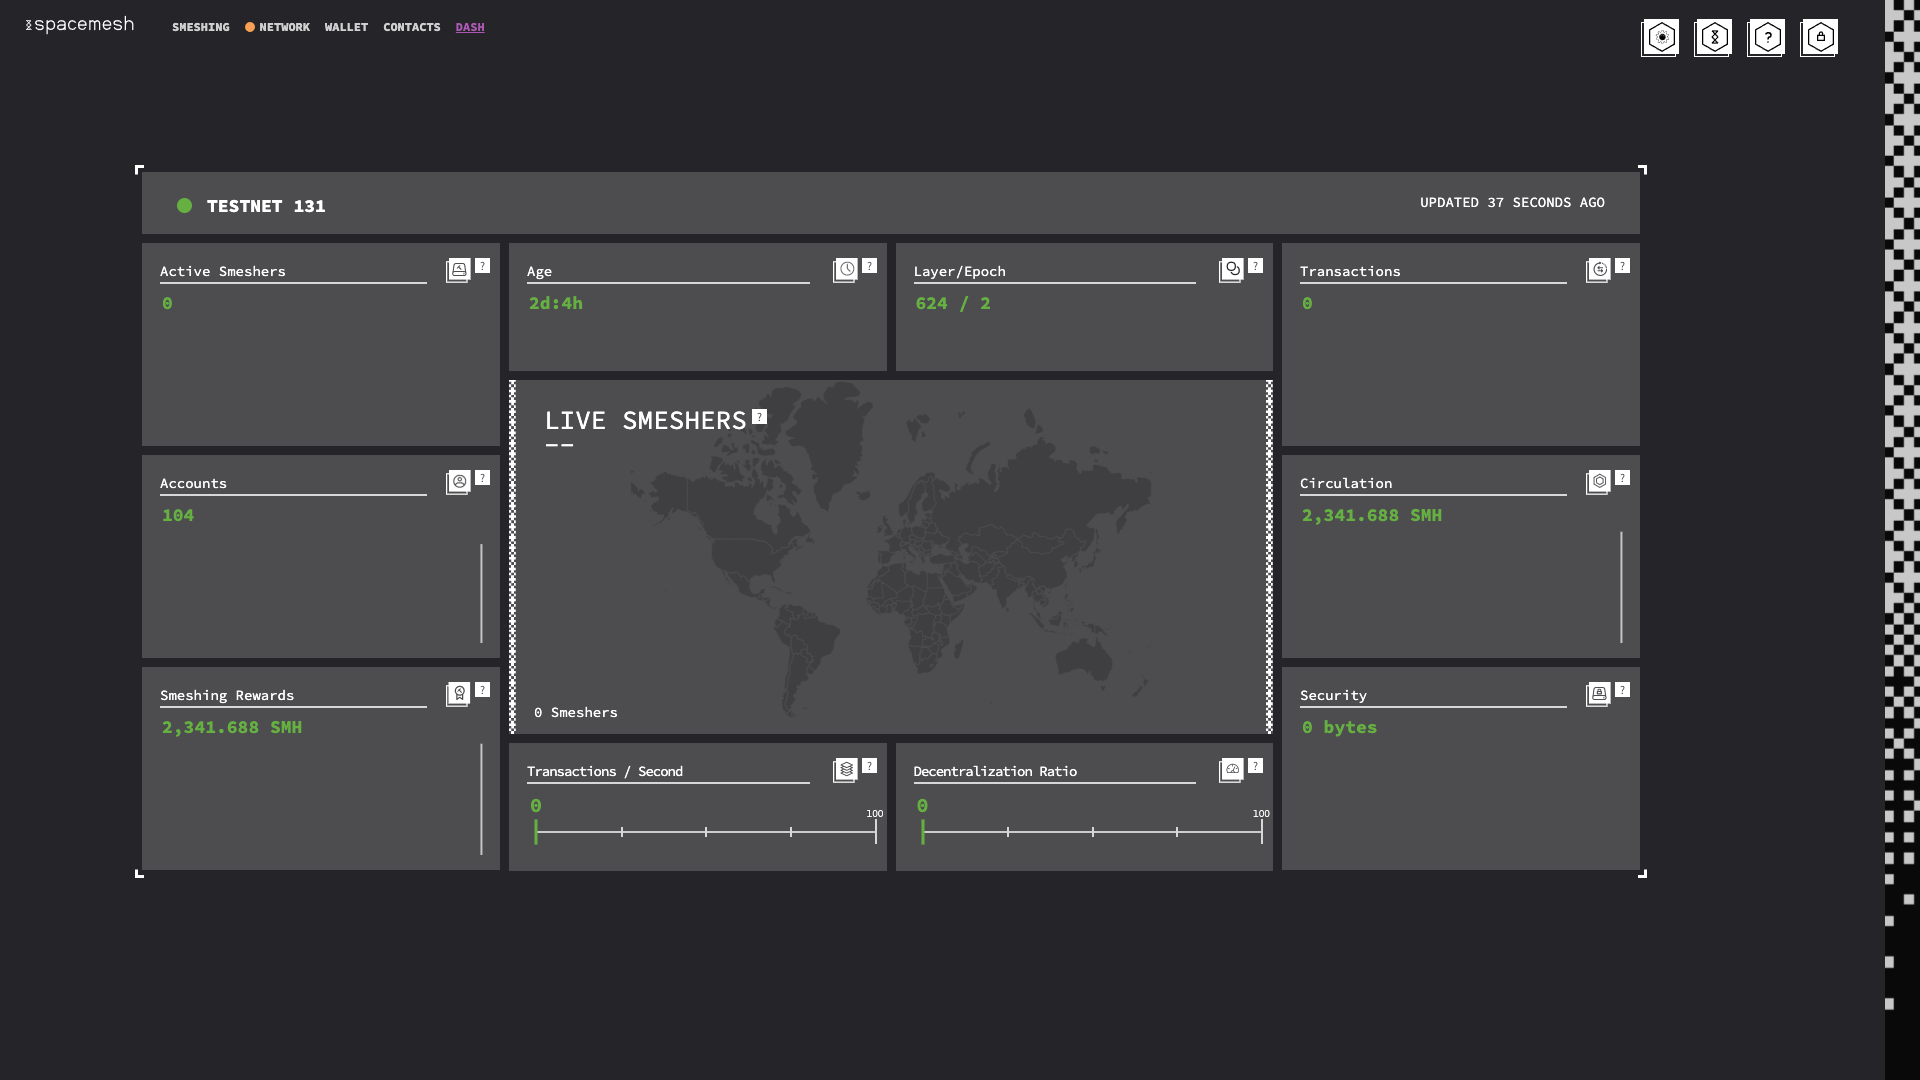
Task: Click the Active Smeshers panel icon
Action: 458,270
